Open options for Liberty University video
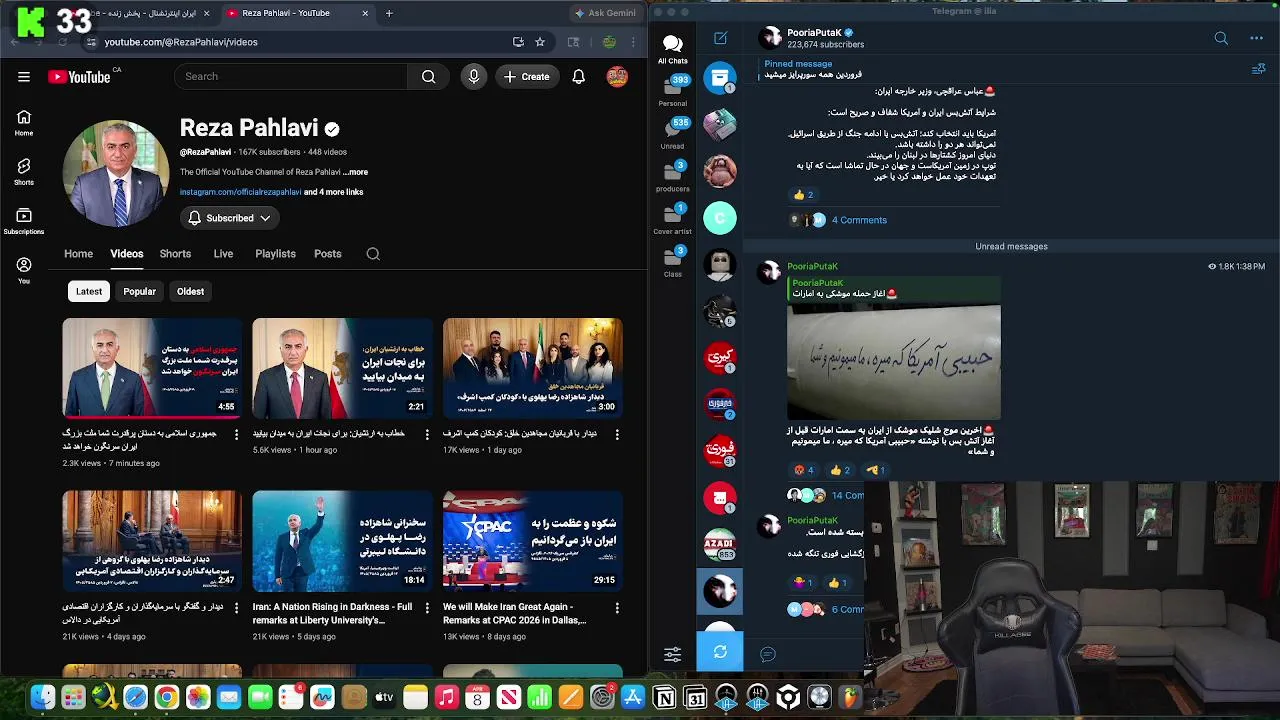 pos(427,607)
